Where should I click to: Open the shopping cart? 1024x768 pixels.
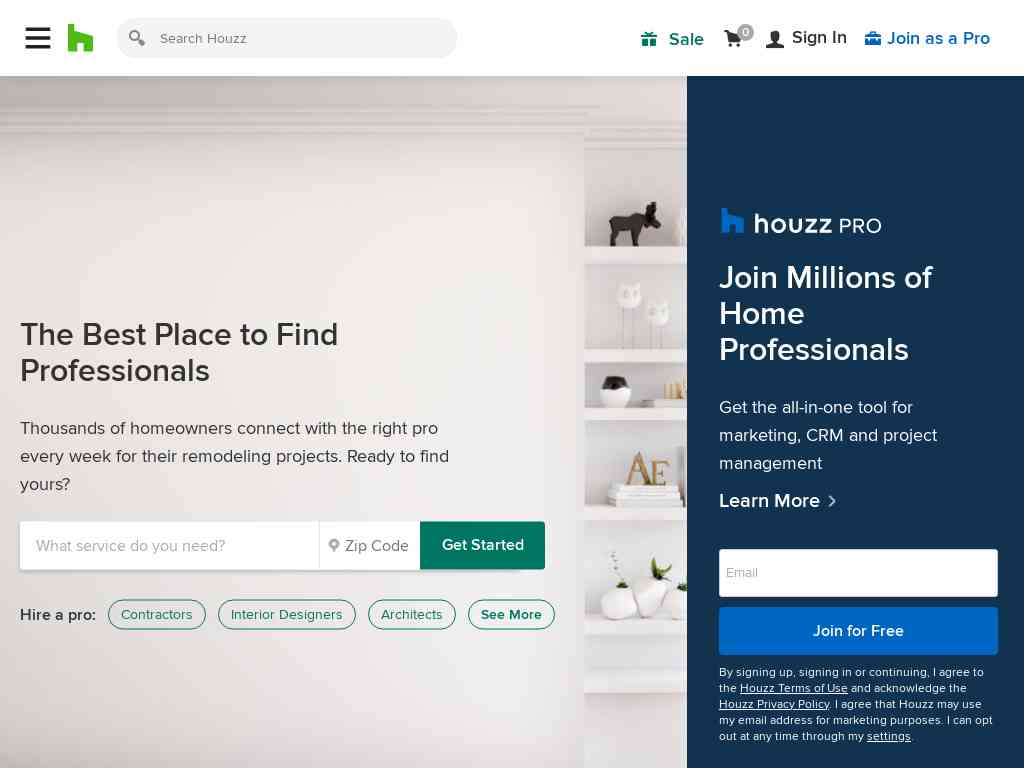738,37
